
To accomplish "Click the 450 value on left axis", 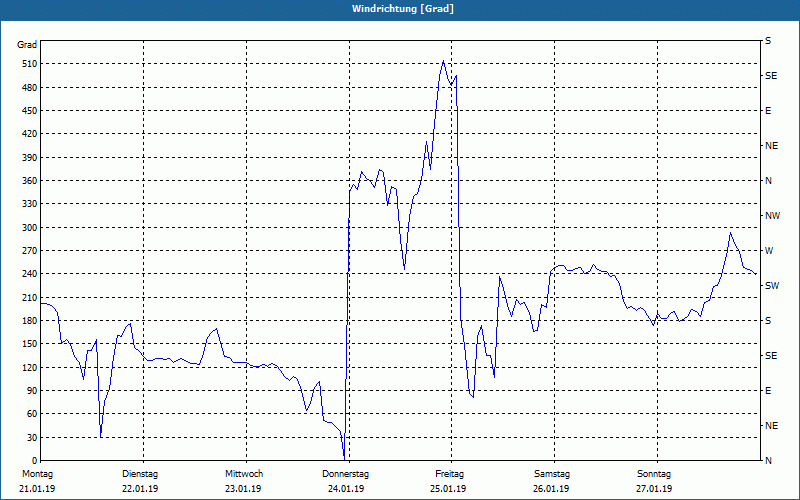I will [x=29, y=111].
